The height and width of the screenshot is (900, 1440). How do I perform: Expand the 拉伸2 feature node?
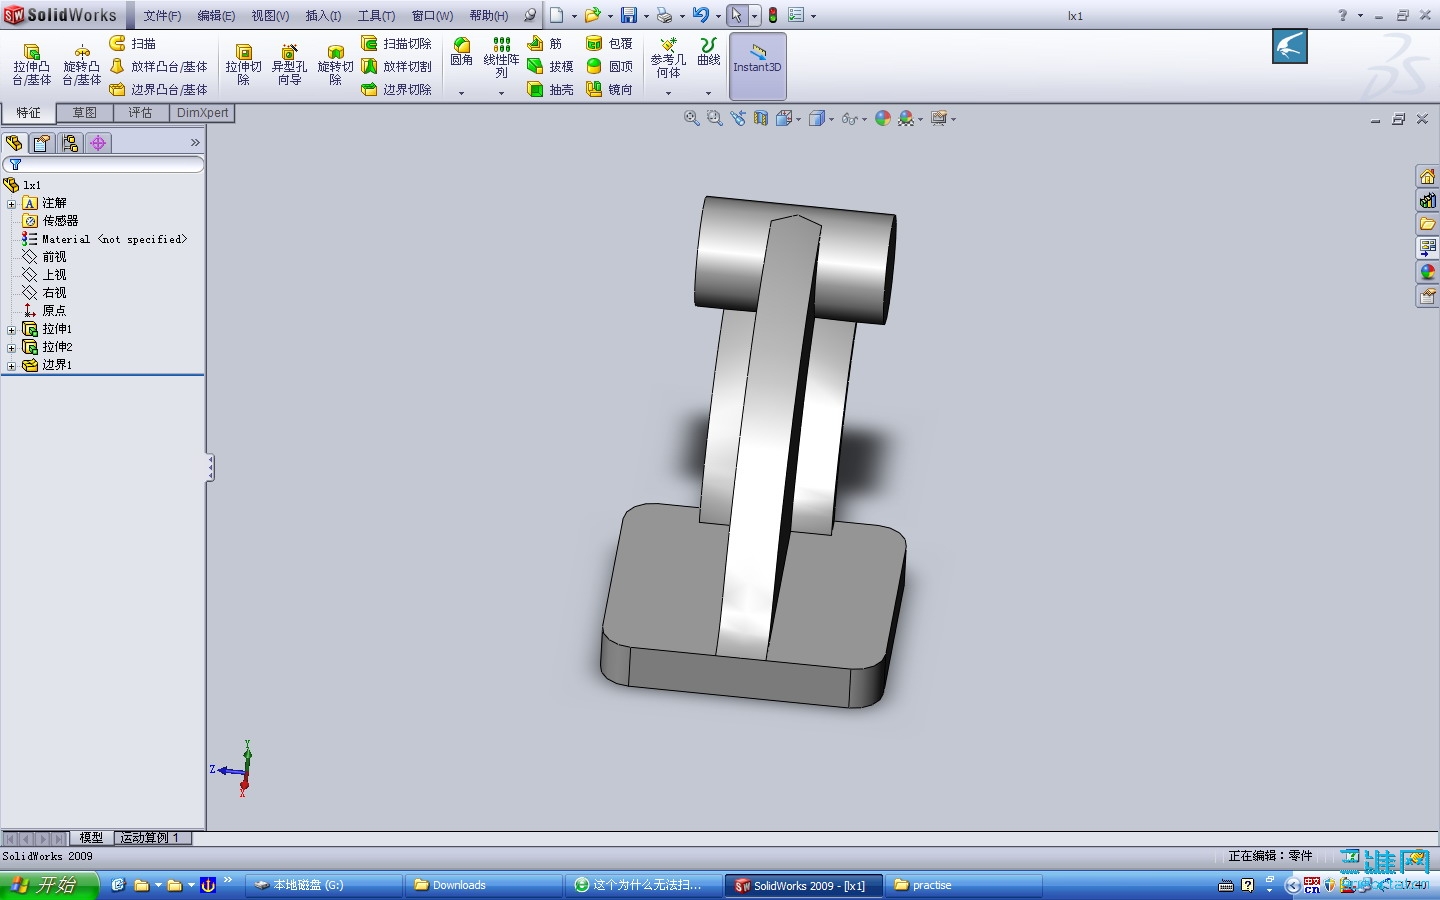(11, 347)
